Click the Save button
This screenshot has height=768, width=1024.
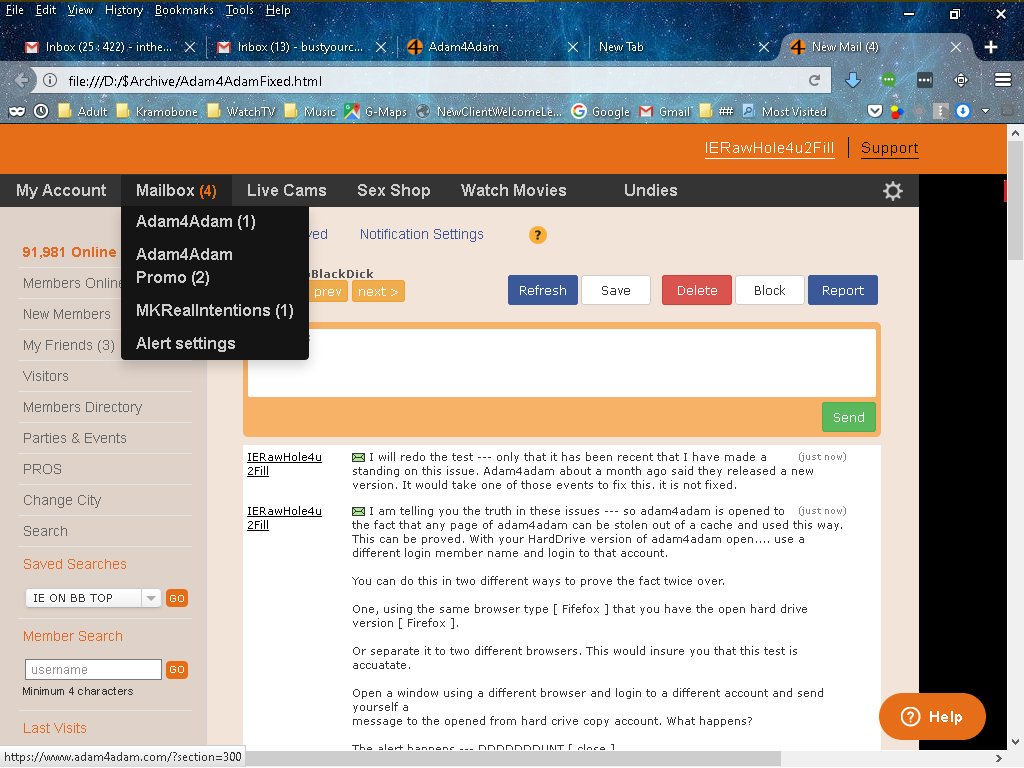tap(616, 291)
